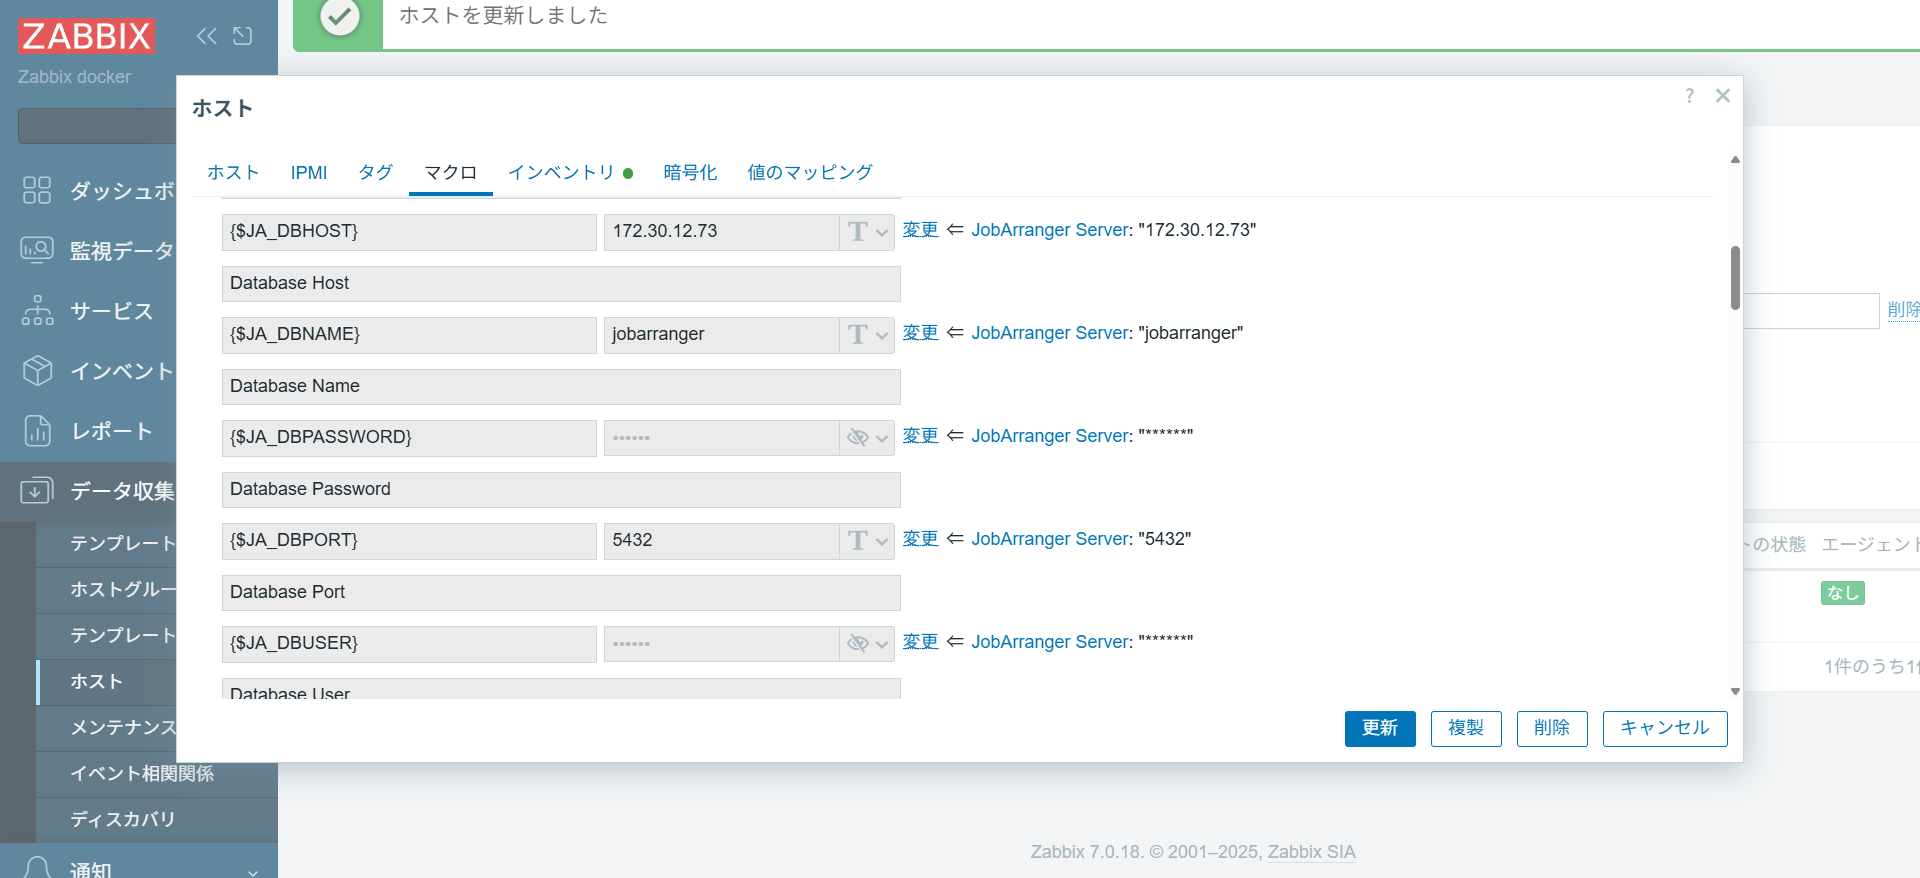Open secret type dropdown for {$JA_DBUSER}
This screenshot has height=878, width=1920.
click(867, 644)
